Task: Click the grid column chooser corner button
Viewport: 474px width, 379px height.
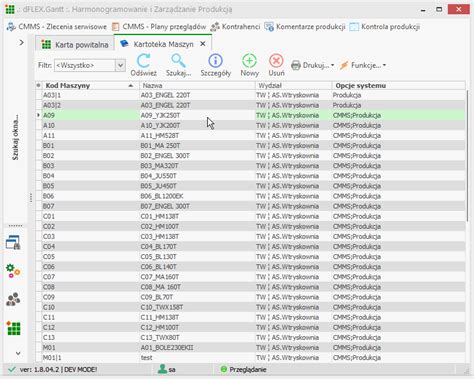Action: [x=39, y=86]
